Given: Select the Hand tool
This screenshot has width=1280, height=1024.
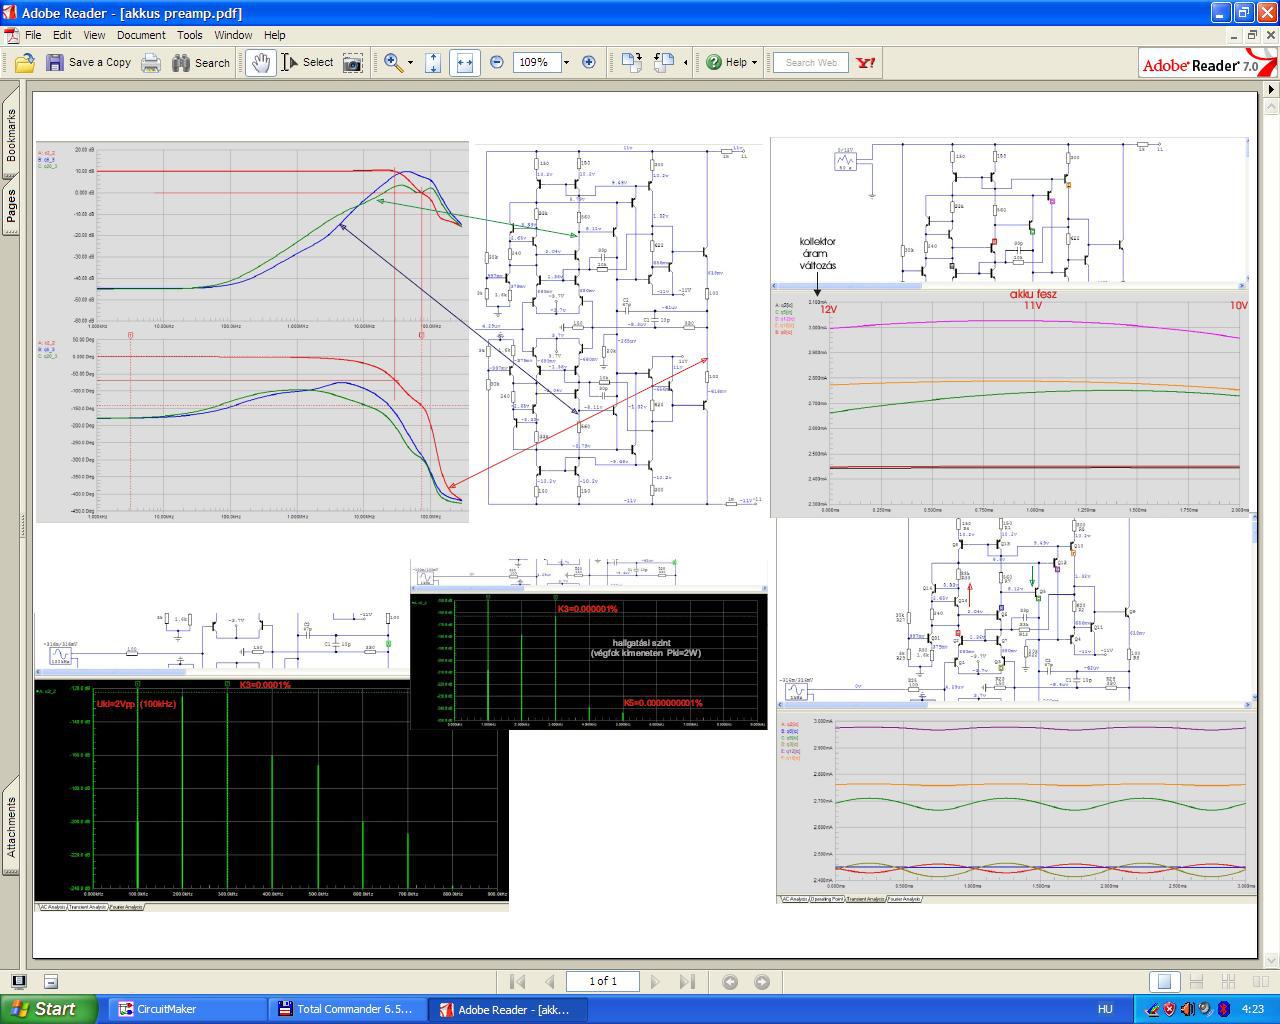Looking at the screenshot, I should tap(260, 63).
